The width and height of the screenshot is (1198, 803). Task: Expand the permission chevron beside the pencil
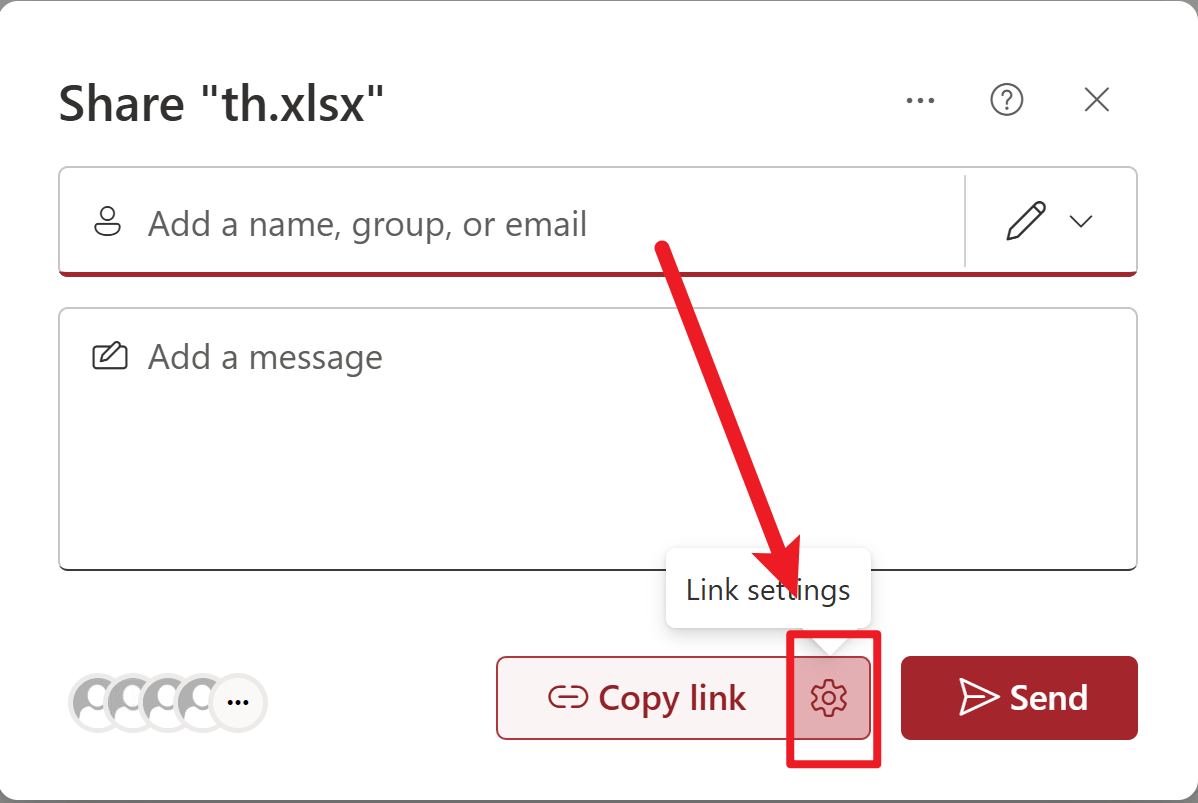[x=1081, y=222]
